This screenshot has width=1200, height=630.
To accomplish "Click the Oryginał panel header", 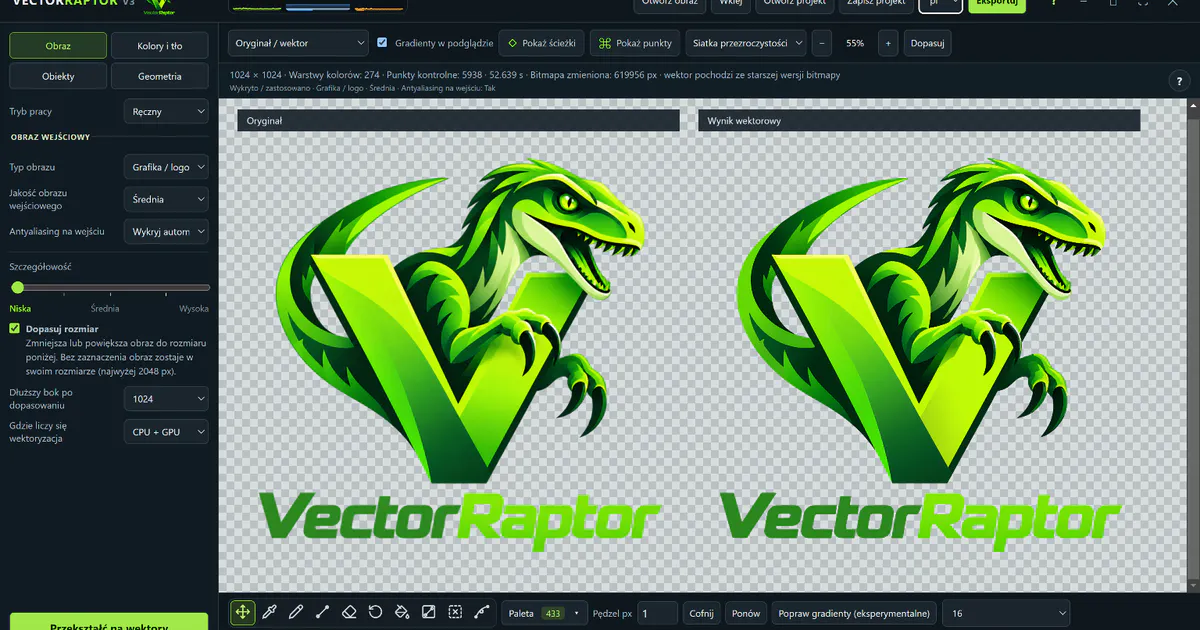I will point(458,120).
